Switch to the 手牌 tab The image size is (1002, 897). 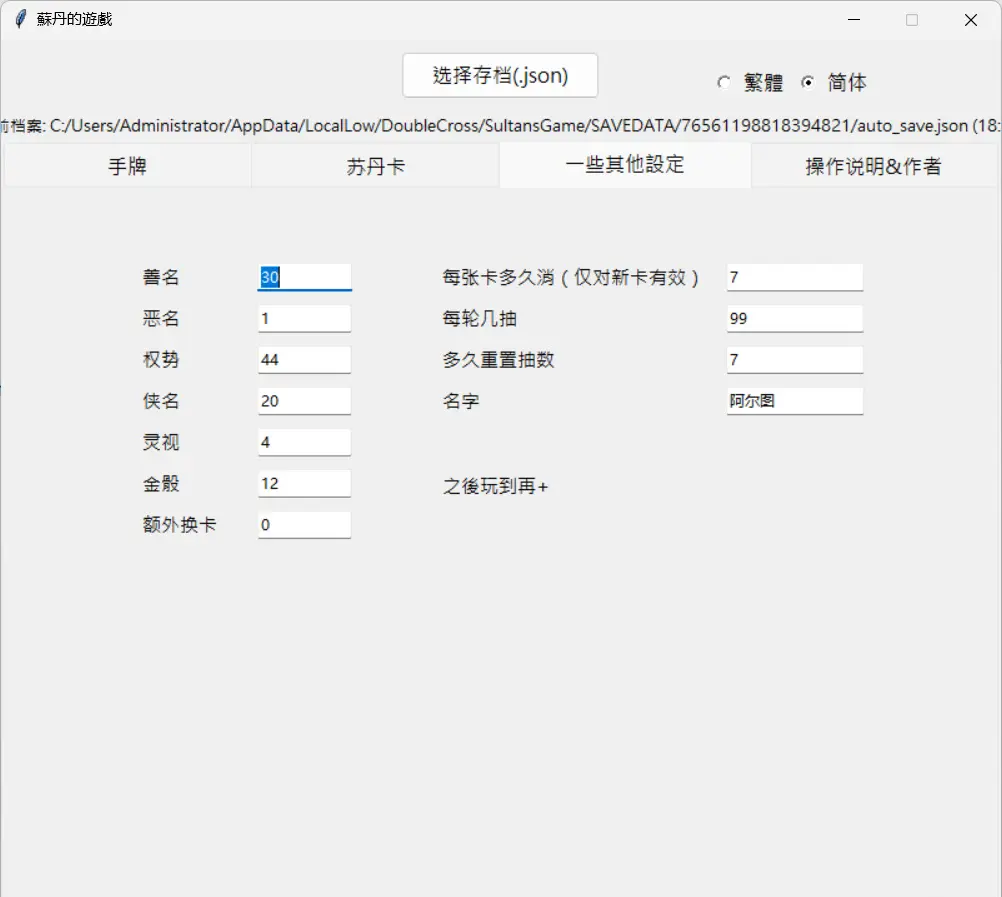click(127, 166)
